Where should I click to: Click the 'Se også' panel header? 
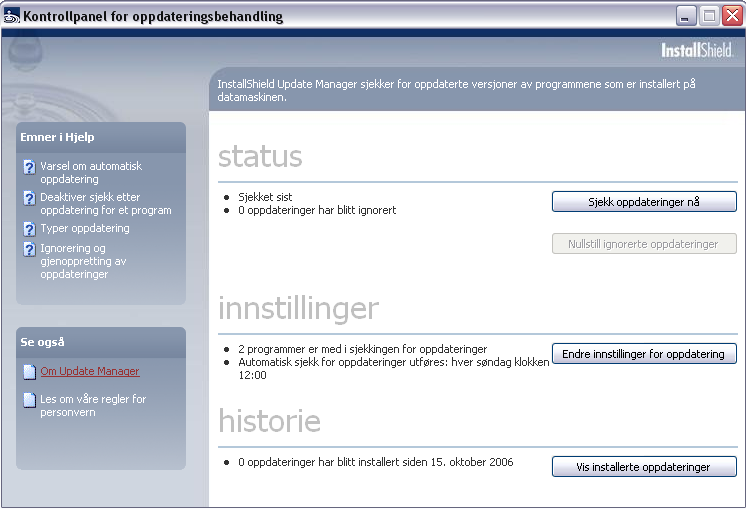click(101, 343)
